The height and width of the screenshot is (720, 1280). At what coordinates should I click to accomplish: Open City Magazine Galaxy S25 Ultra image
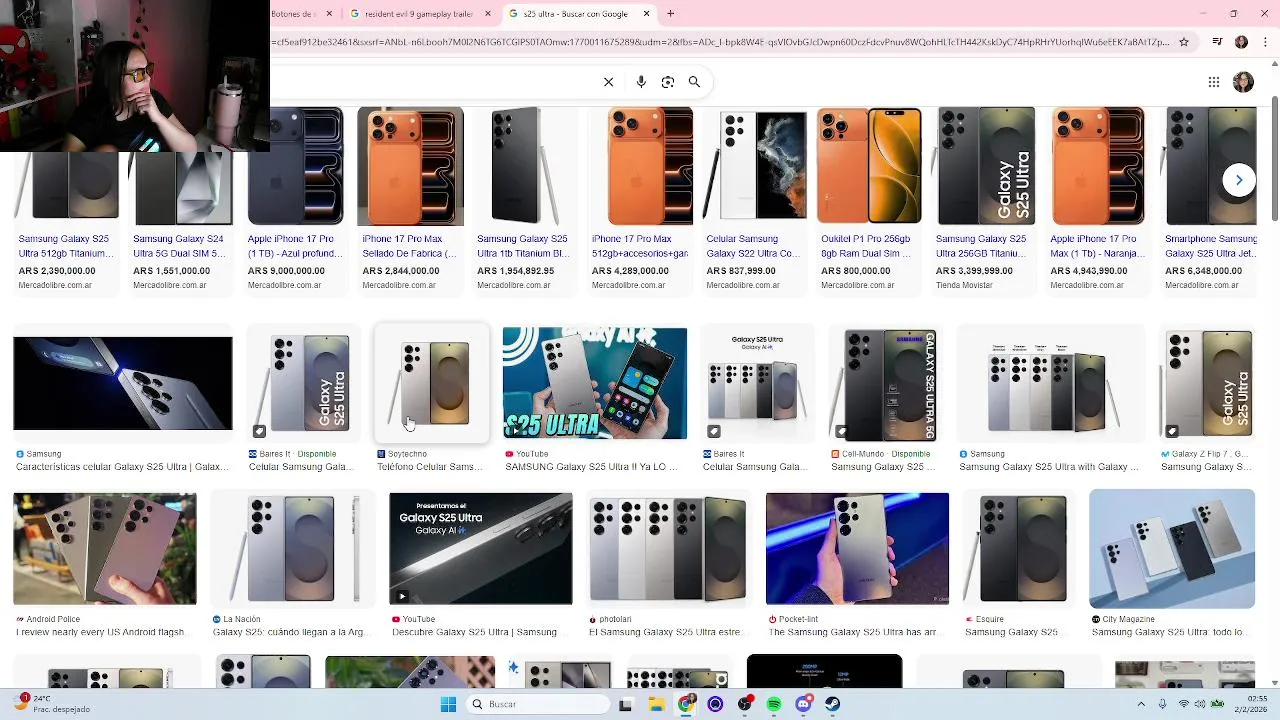pos(1172,548)
